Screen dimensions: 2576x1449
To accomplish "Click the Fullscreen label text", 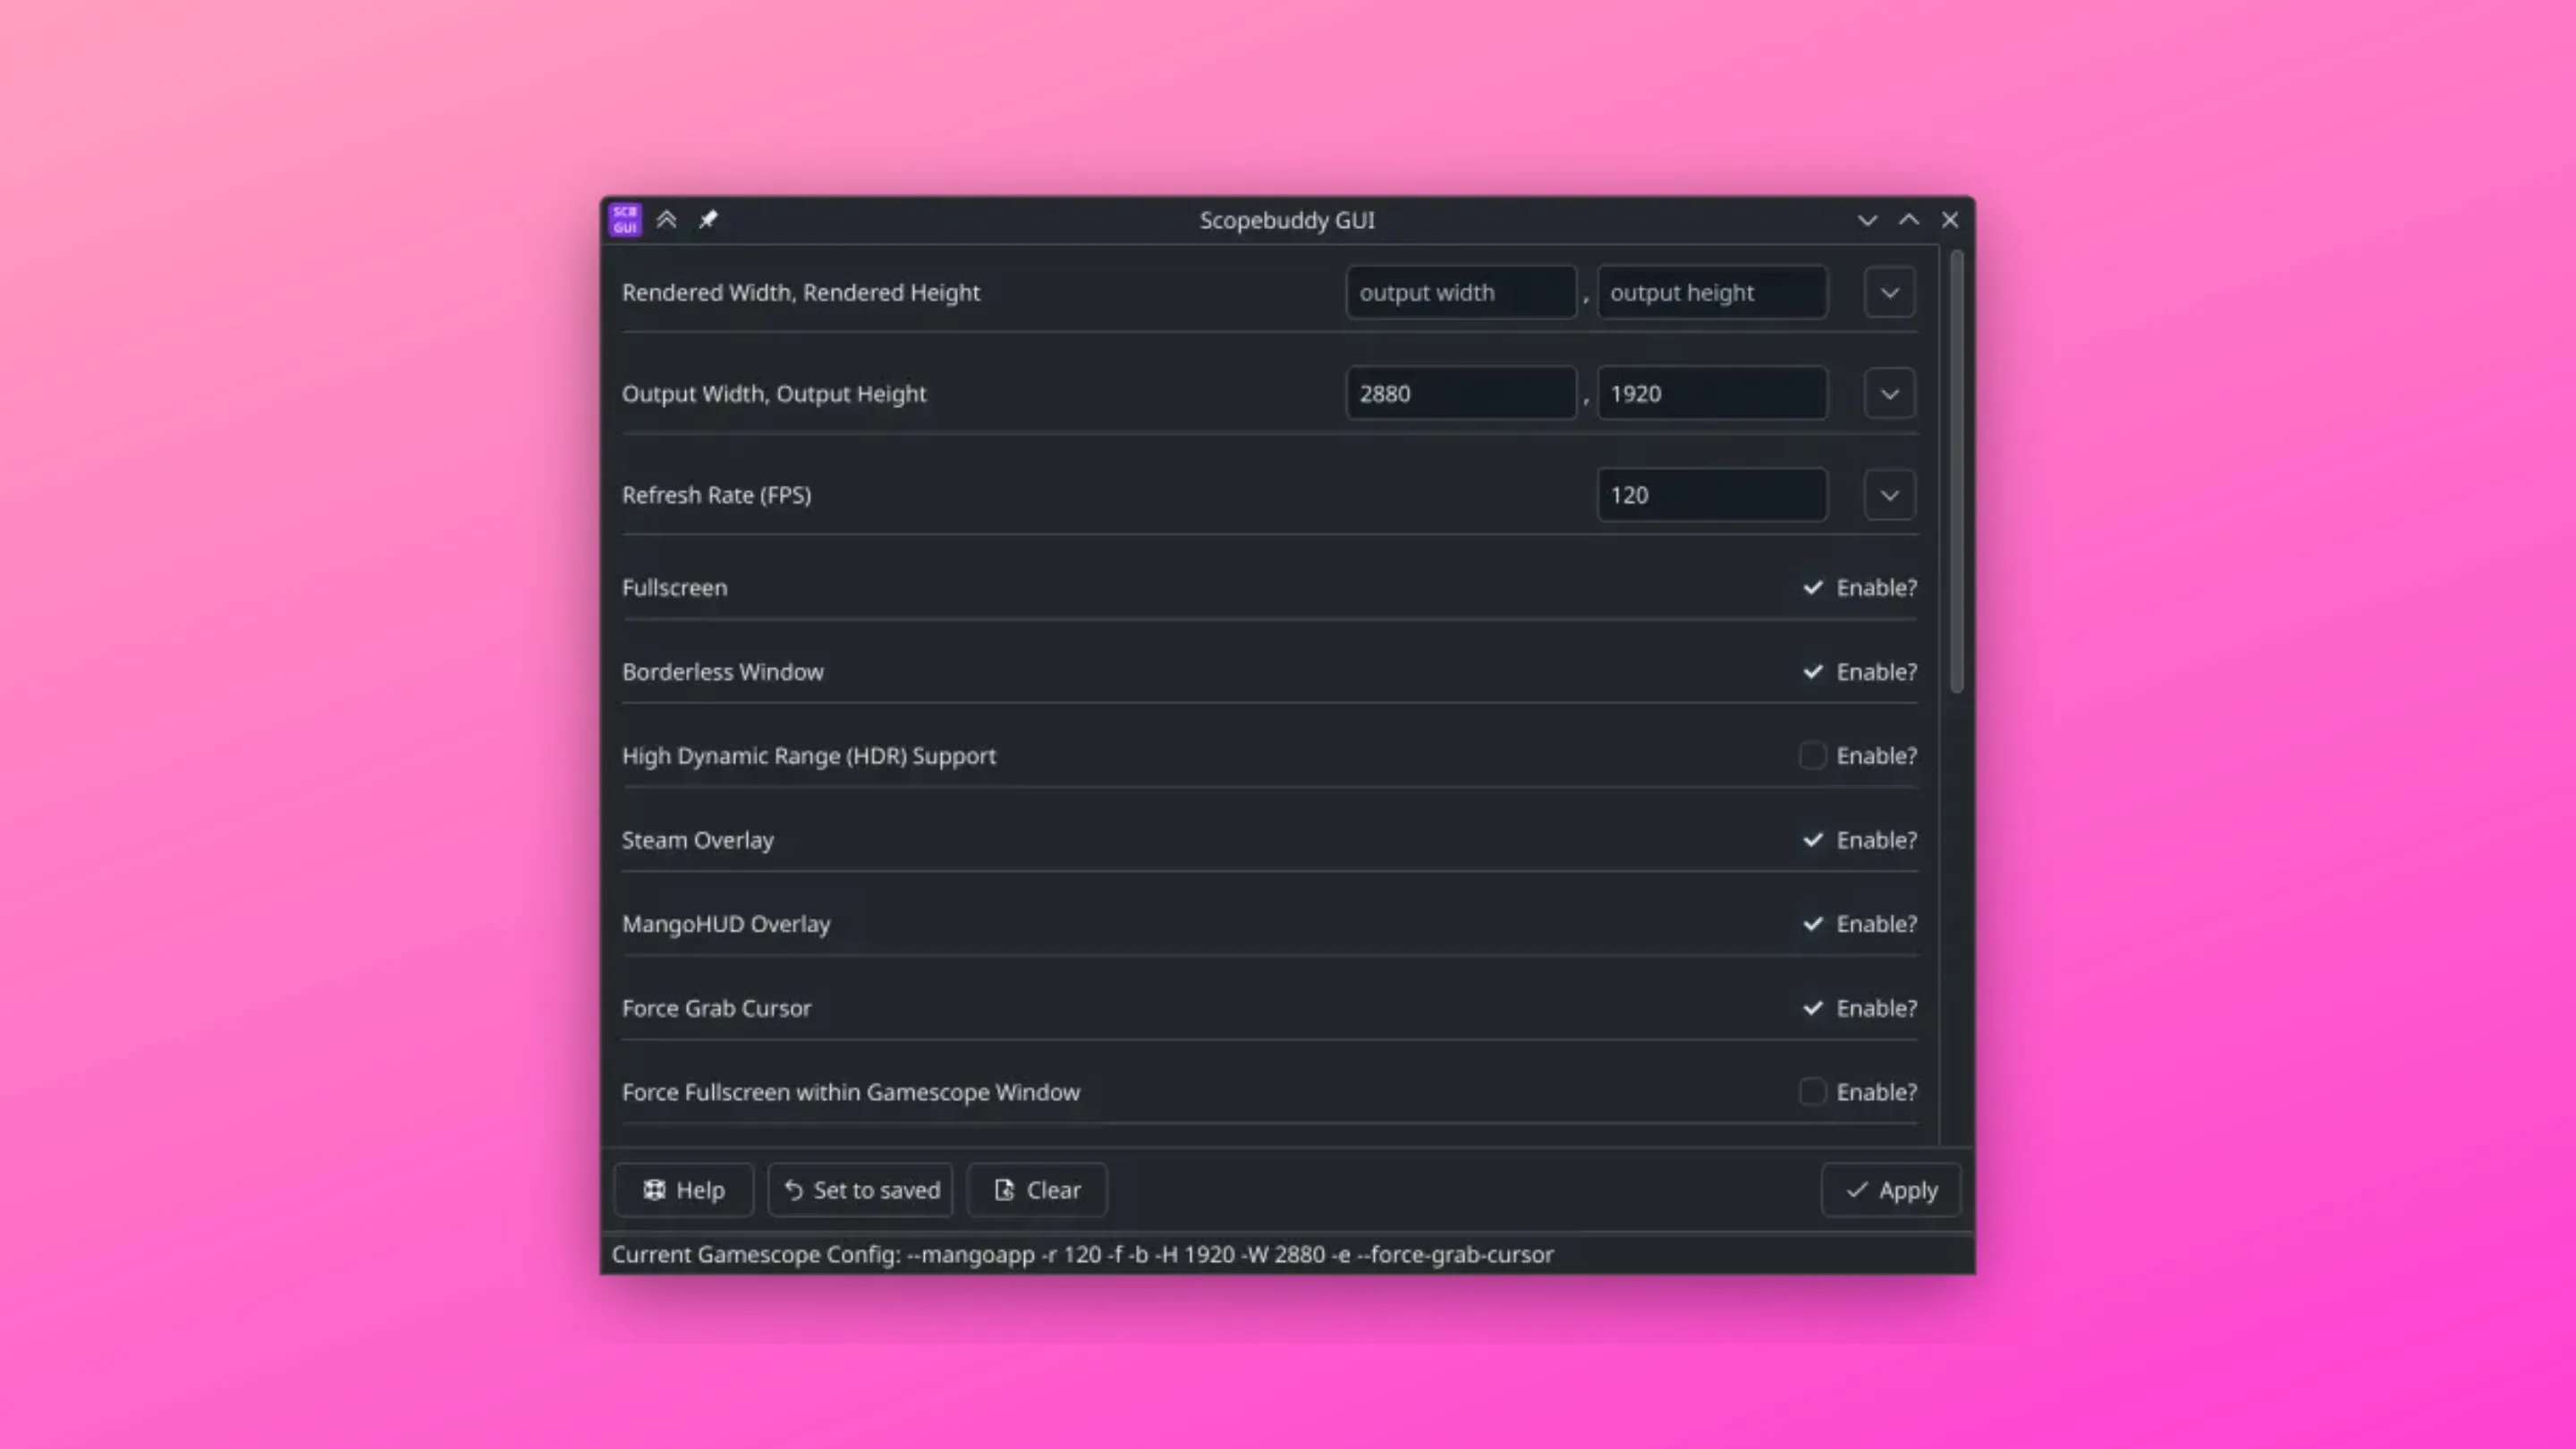I will tap(674, 588).
